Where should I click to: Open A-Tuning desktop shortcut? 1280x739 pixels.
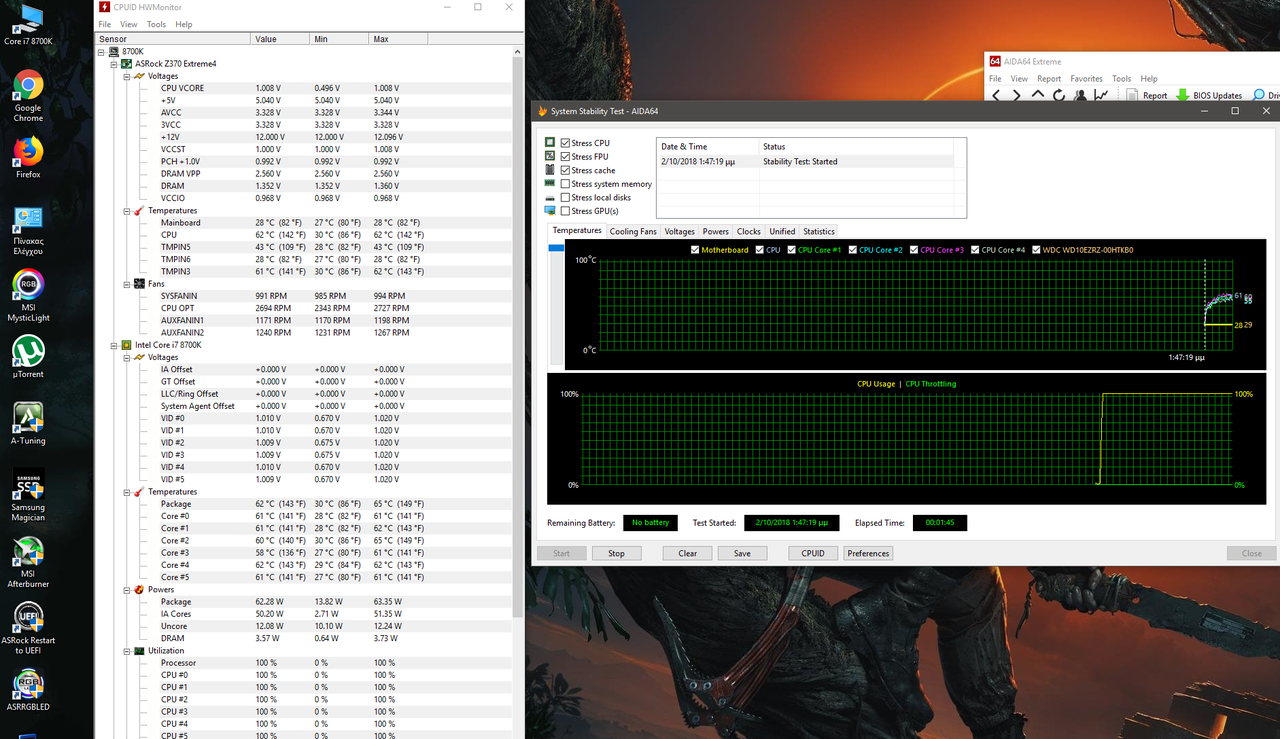coord(28,422)
